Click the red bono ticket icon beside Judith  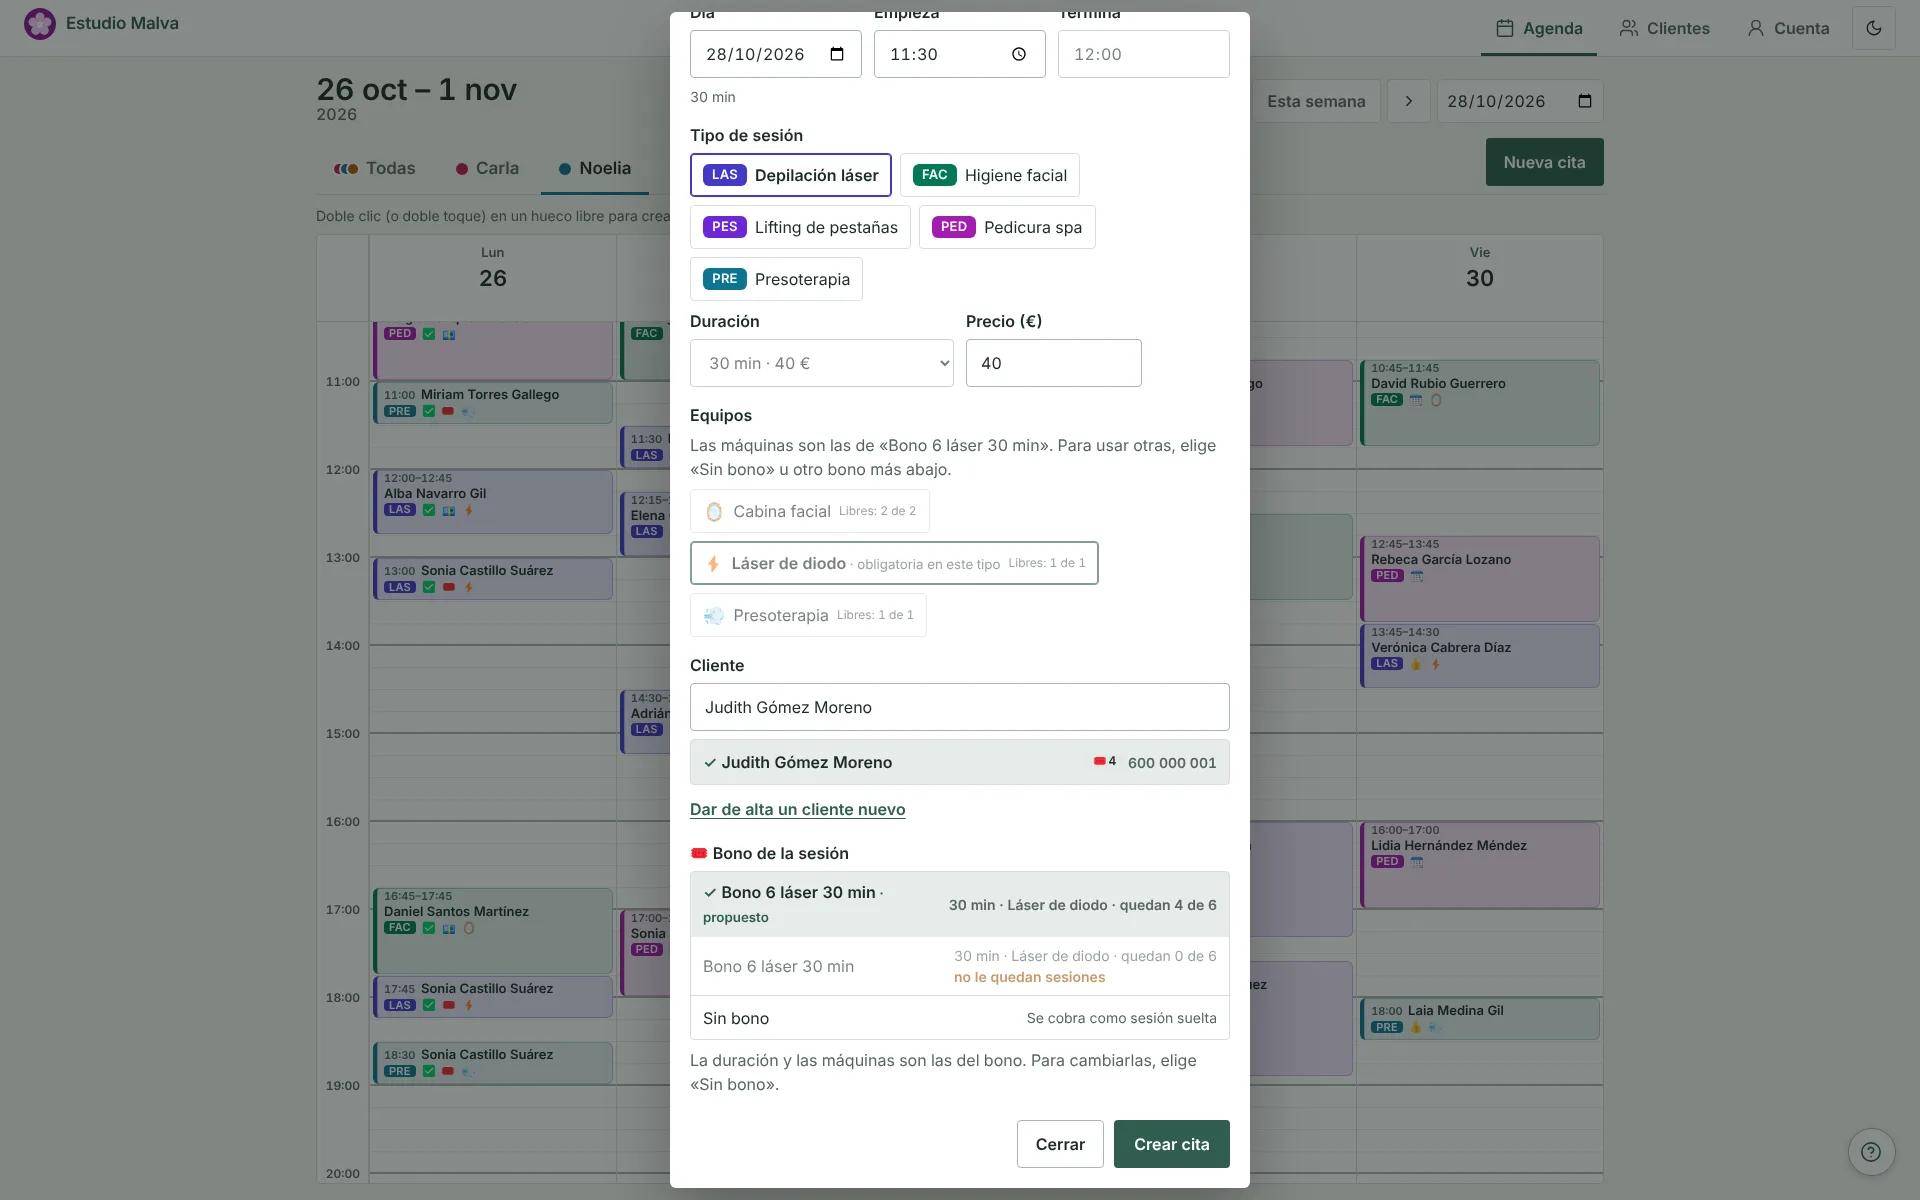click(x=1099, y=761)
